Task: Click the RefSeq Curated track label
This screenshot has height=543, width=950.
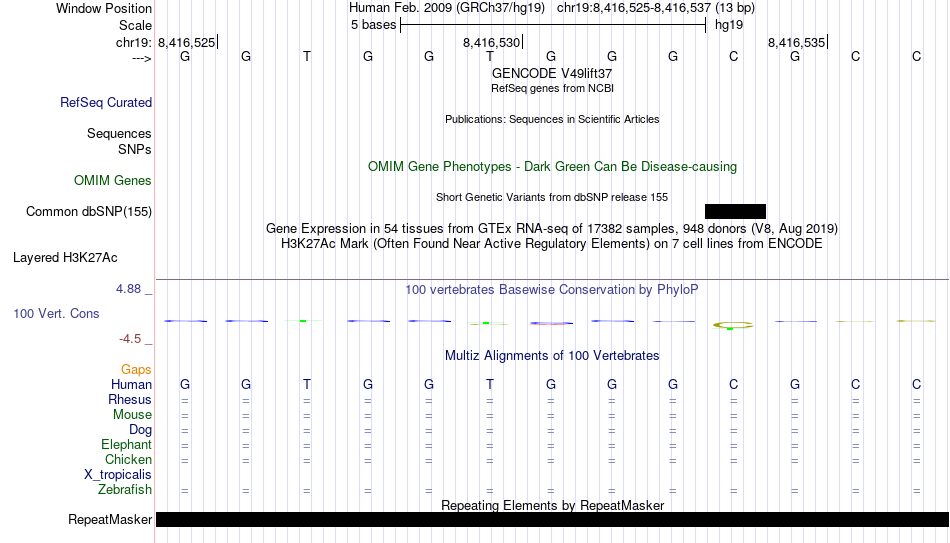Action: [x=105, y=102]
